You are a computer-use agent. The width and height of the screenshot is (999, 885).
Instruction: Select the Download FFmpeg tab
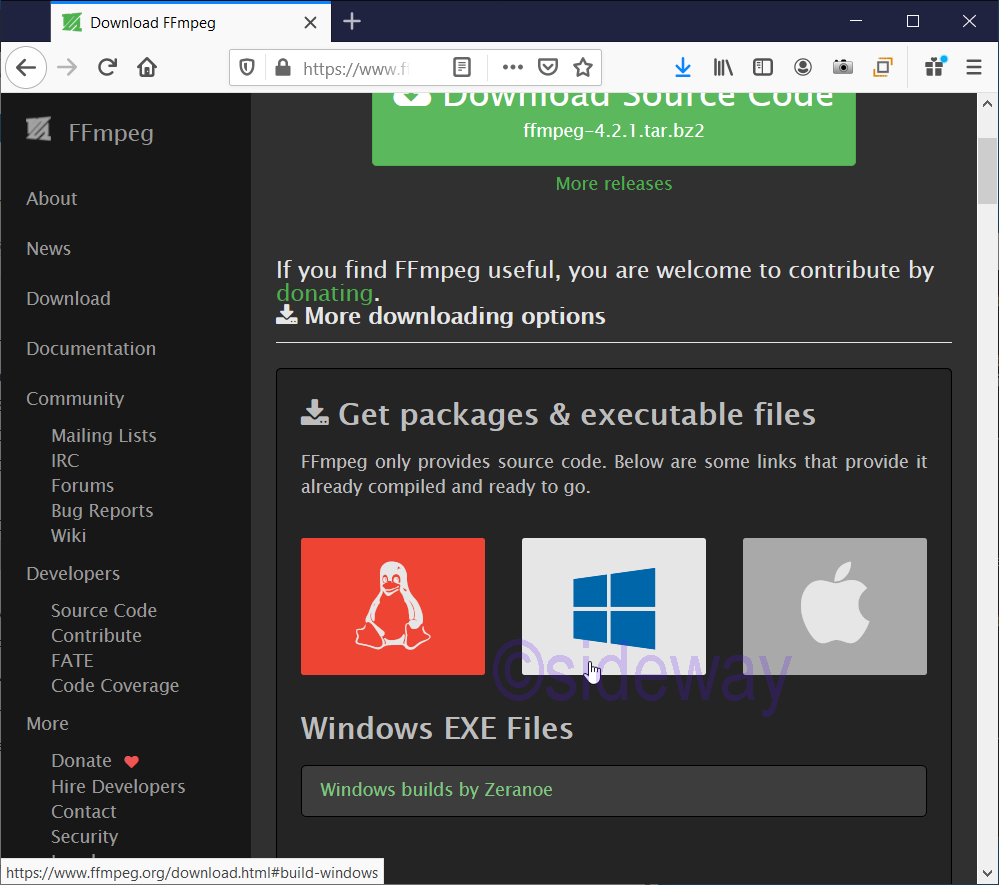click(x=191, y=23)
